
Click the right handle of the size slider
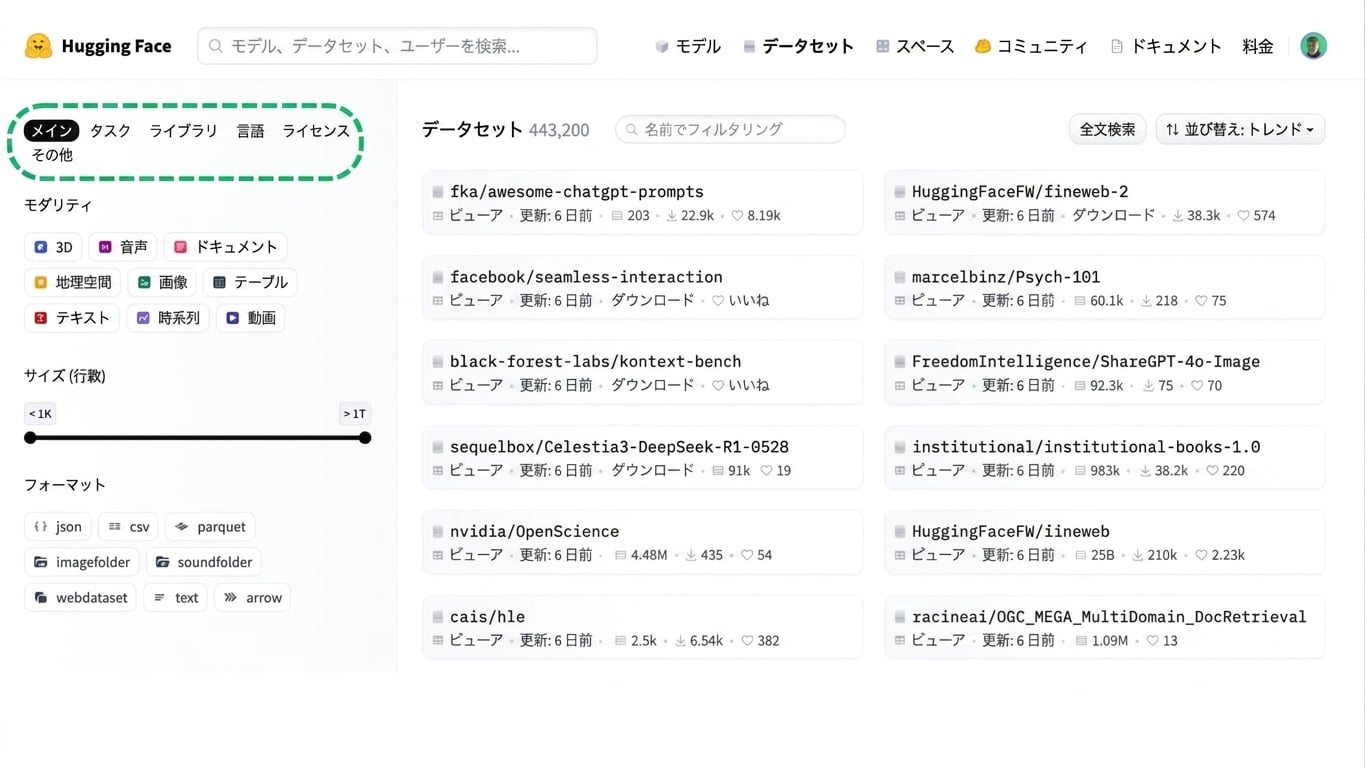[x=365, y=438]
